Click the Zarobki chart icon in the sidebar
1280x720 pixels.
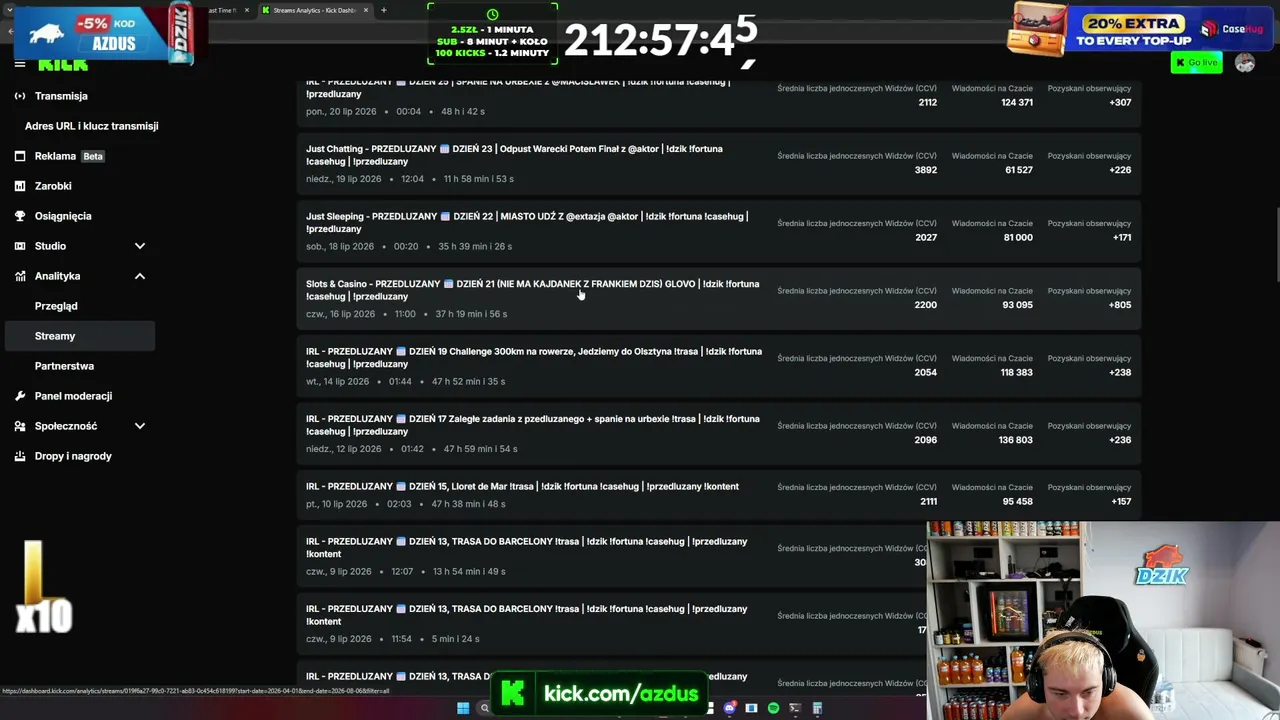20,186
